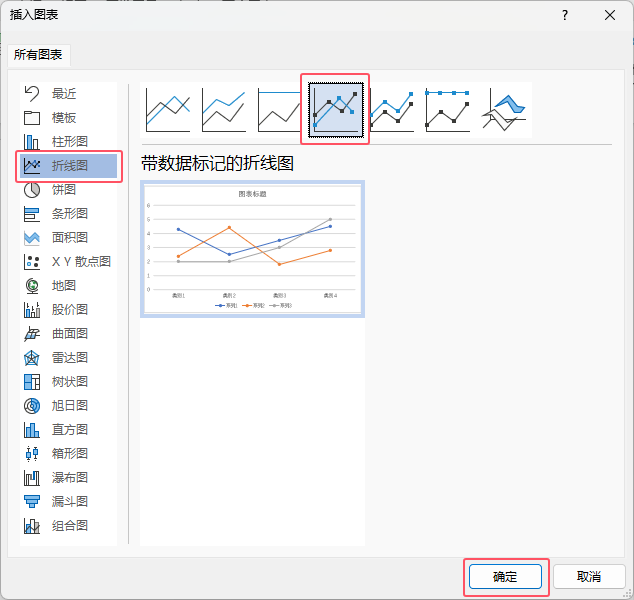Screen dimensions: 634x600
Task: Select line with markers subtype
Action: [x=336, y=110]
